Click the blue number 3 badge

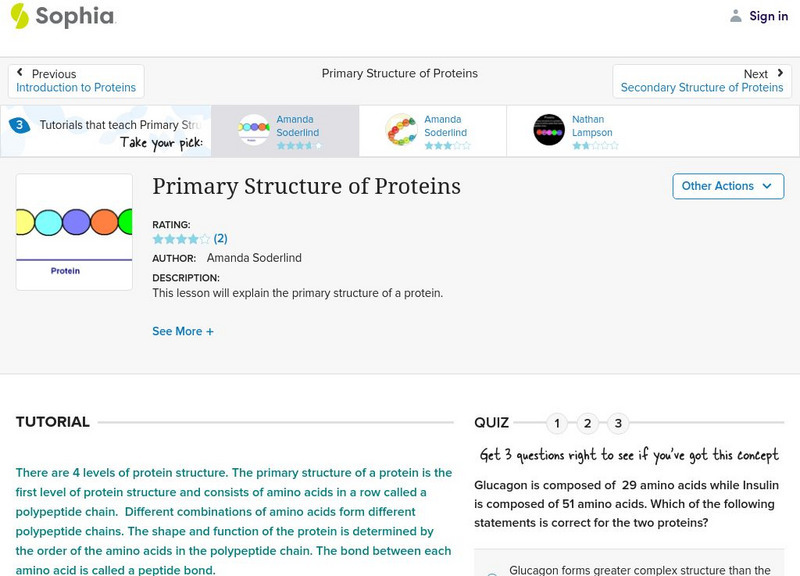click(19, 125)
